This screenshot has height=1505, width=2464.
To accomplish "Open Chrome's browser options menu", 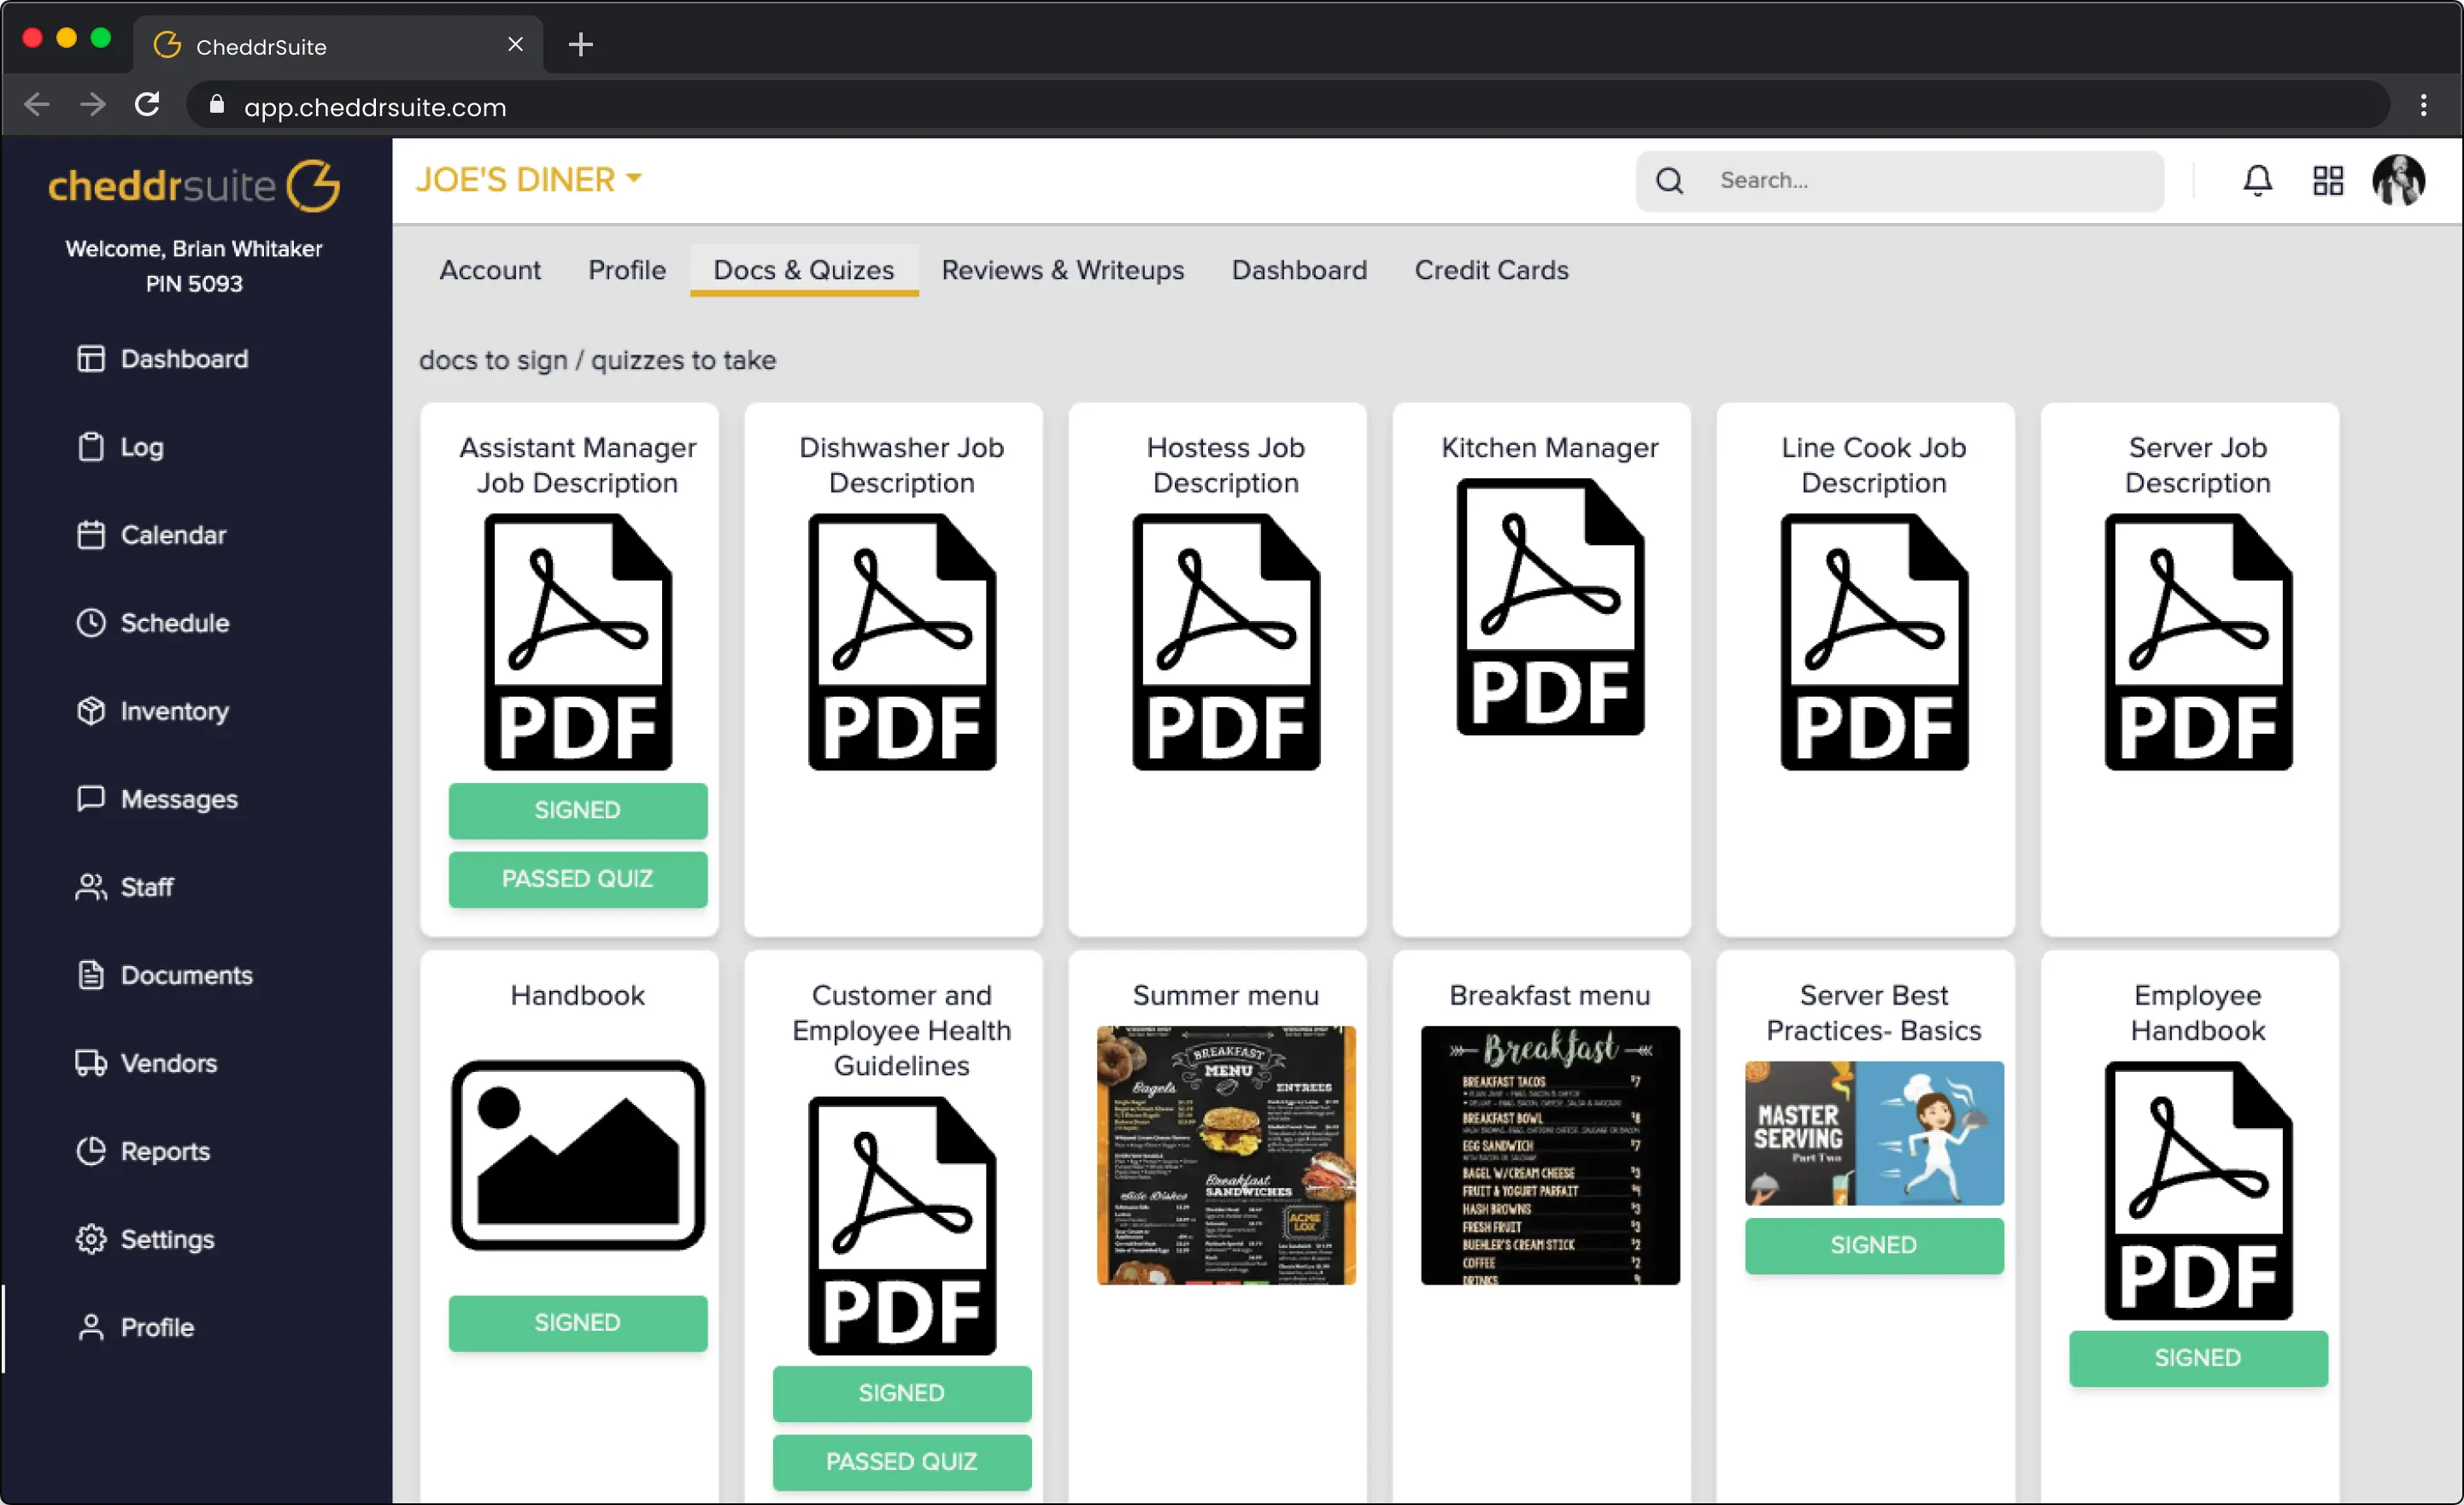I will pyautogui.click(x=2423, y=106).
